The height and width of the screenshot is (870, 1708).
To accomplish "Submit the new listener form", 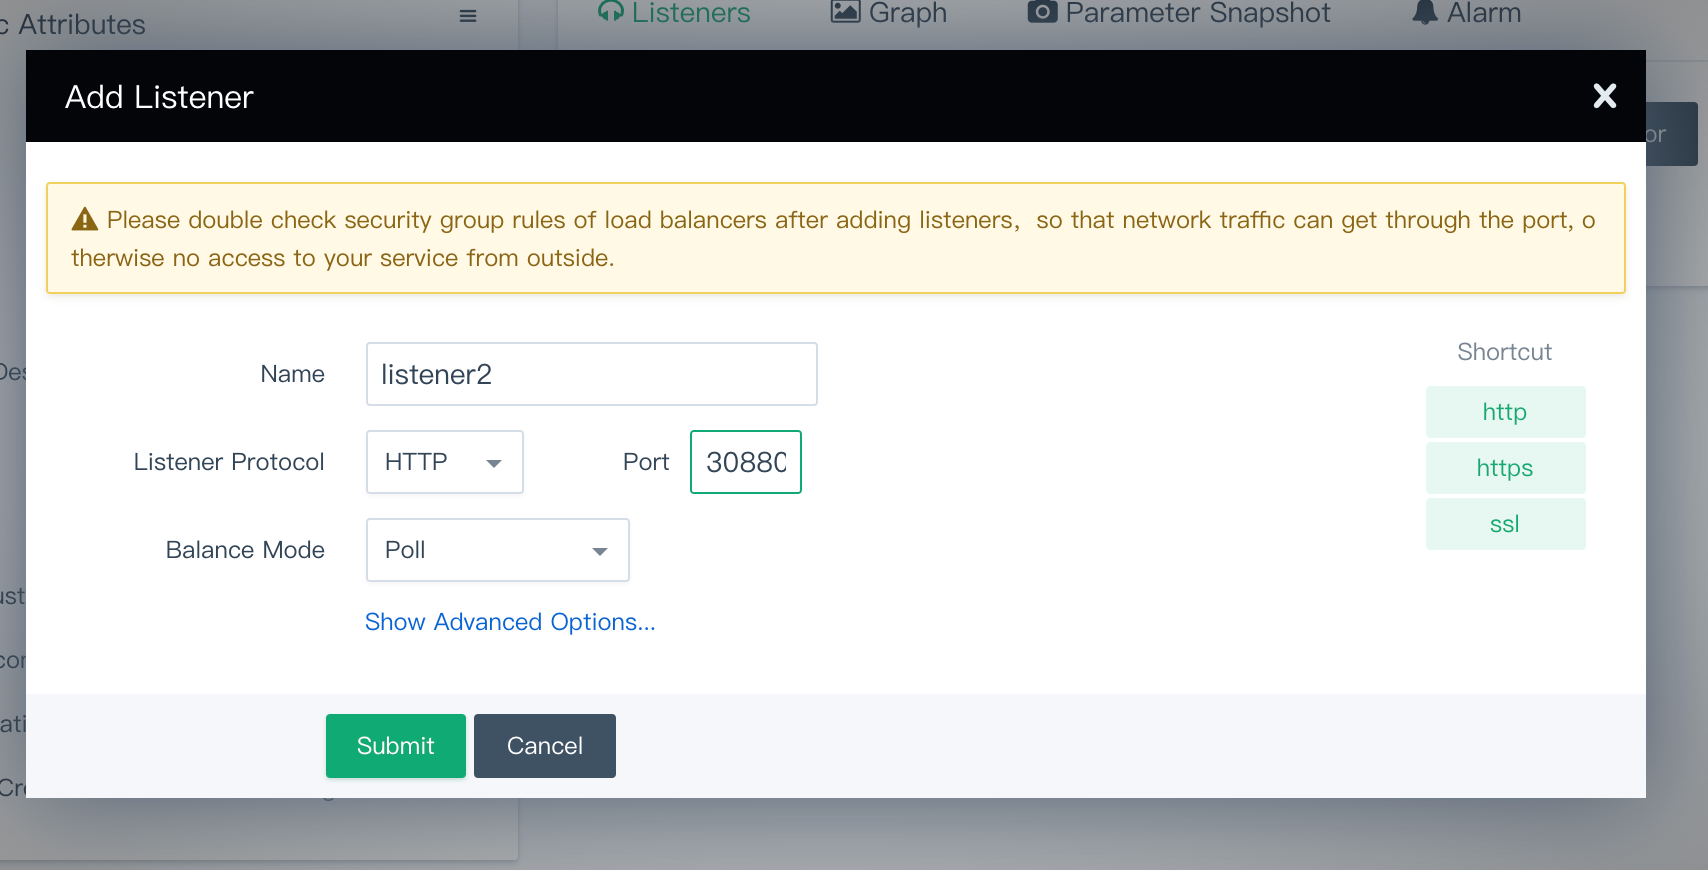I will tap(395, 746).
